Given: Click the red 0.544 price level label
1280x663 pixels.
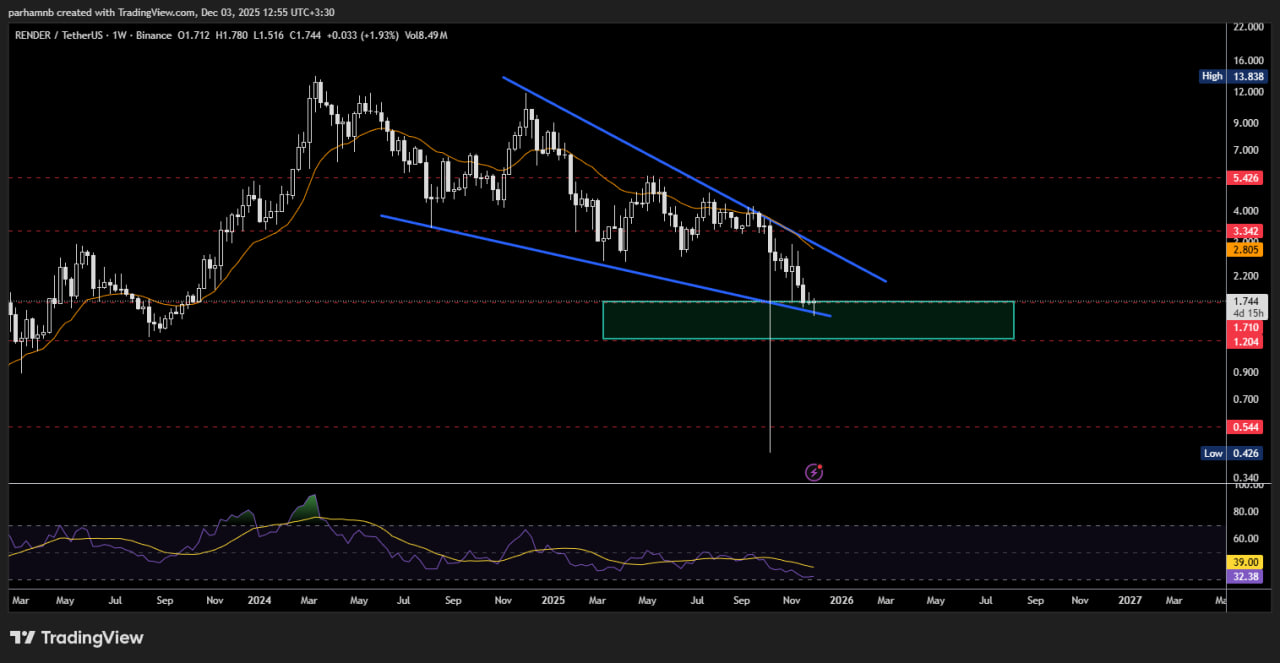Looking at the screenshot, I should tap(1246, 427).
